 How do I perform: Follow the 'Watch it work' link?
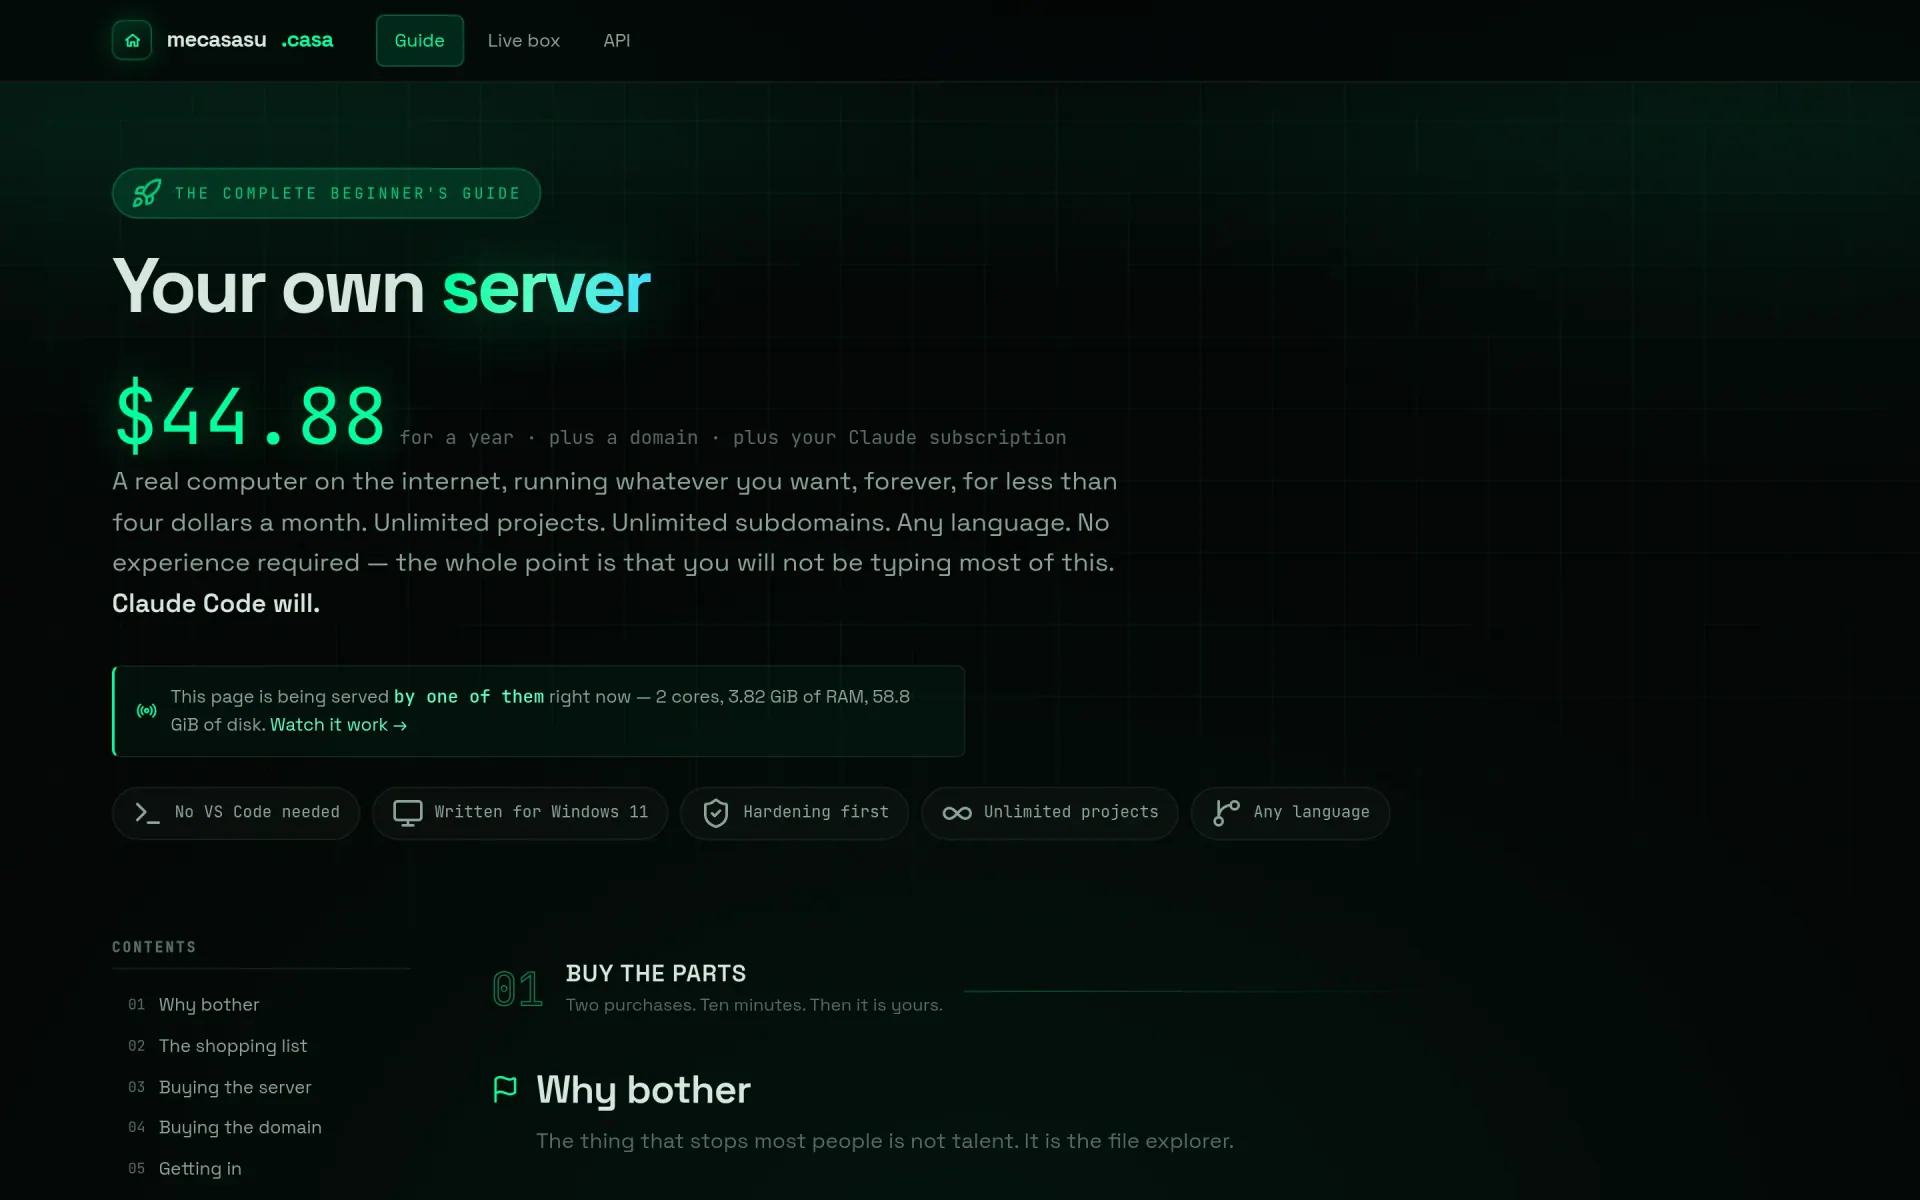[338, 725]
